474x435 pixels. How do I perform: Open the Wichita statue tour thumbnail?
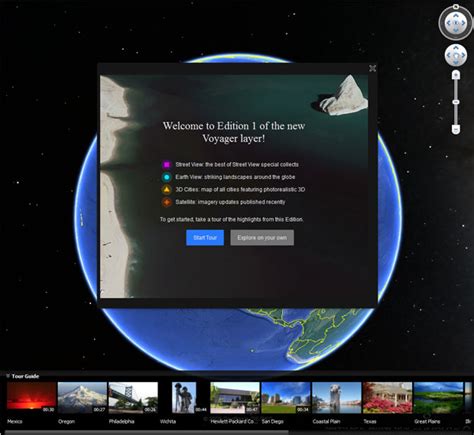(184, 398)
